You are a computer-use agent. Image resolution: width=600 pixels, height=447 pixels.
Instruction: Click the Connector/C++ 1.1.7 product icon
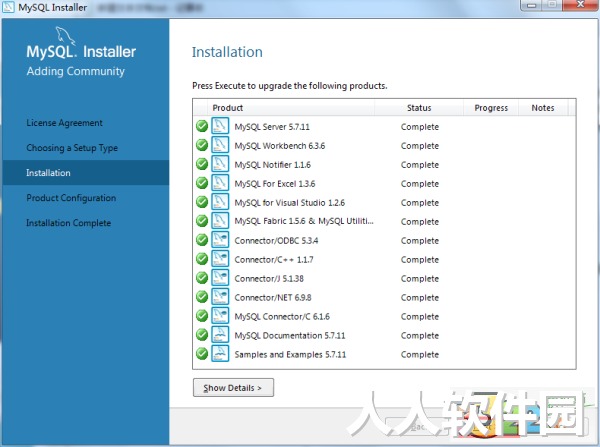pos(220,258)
